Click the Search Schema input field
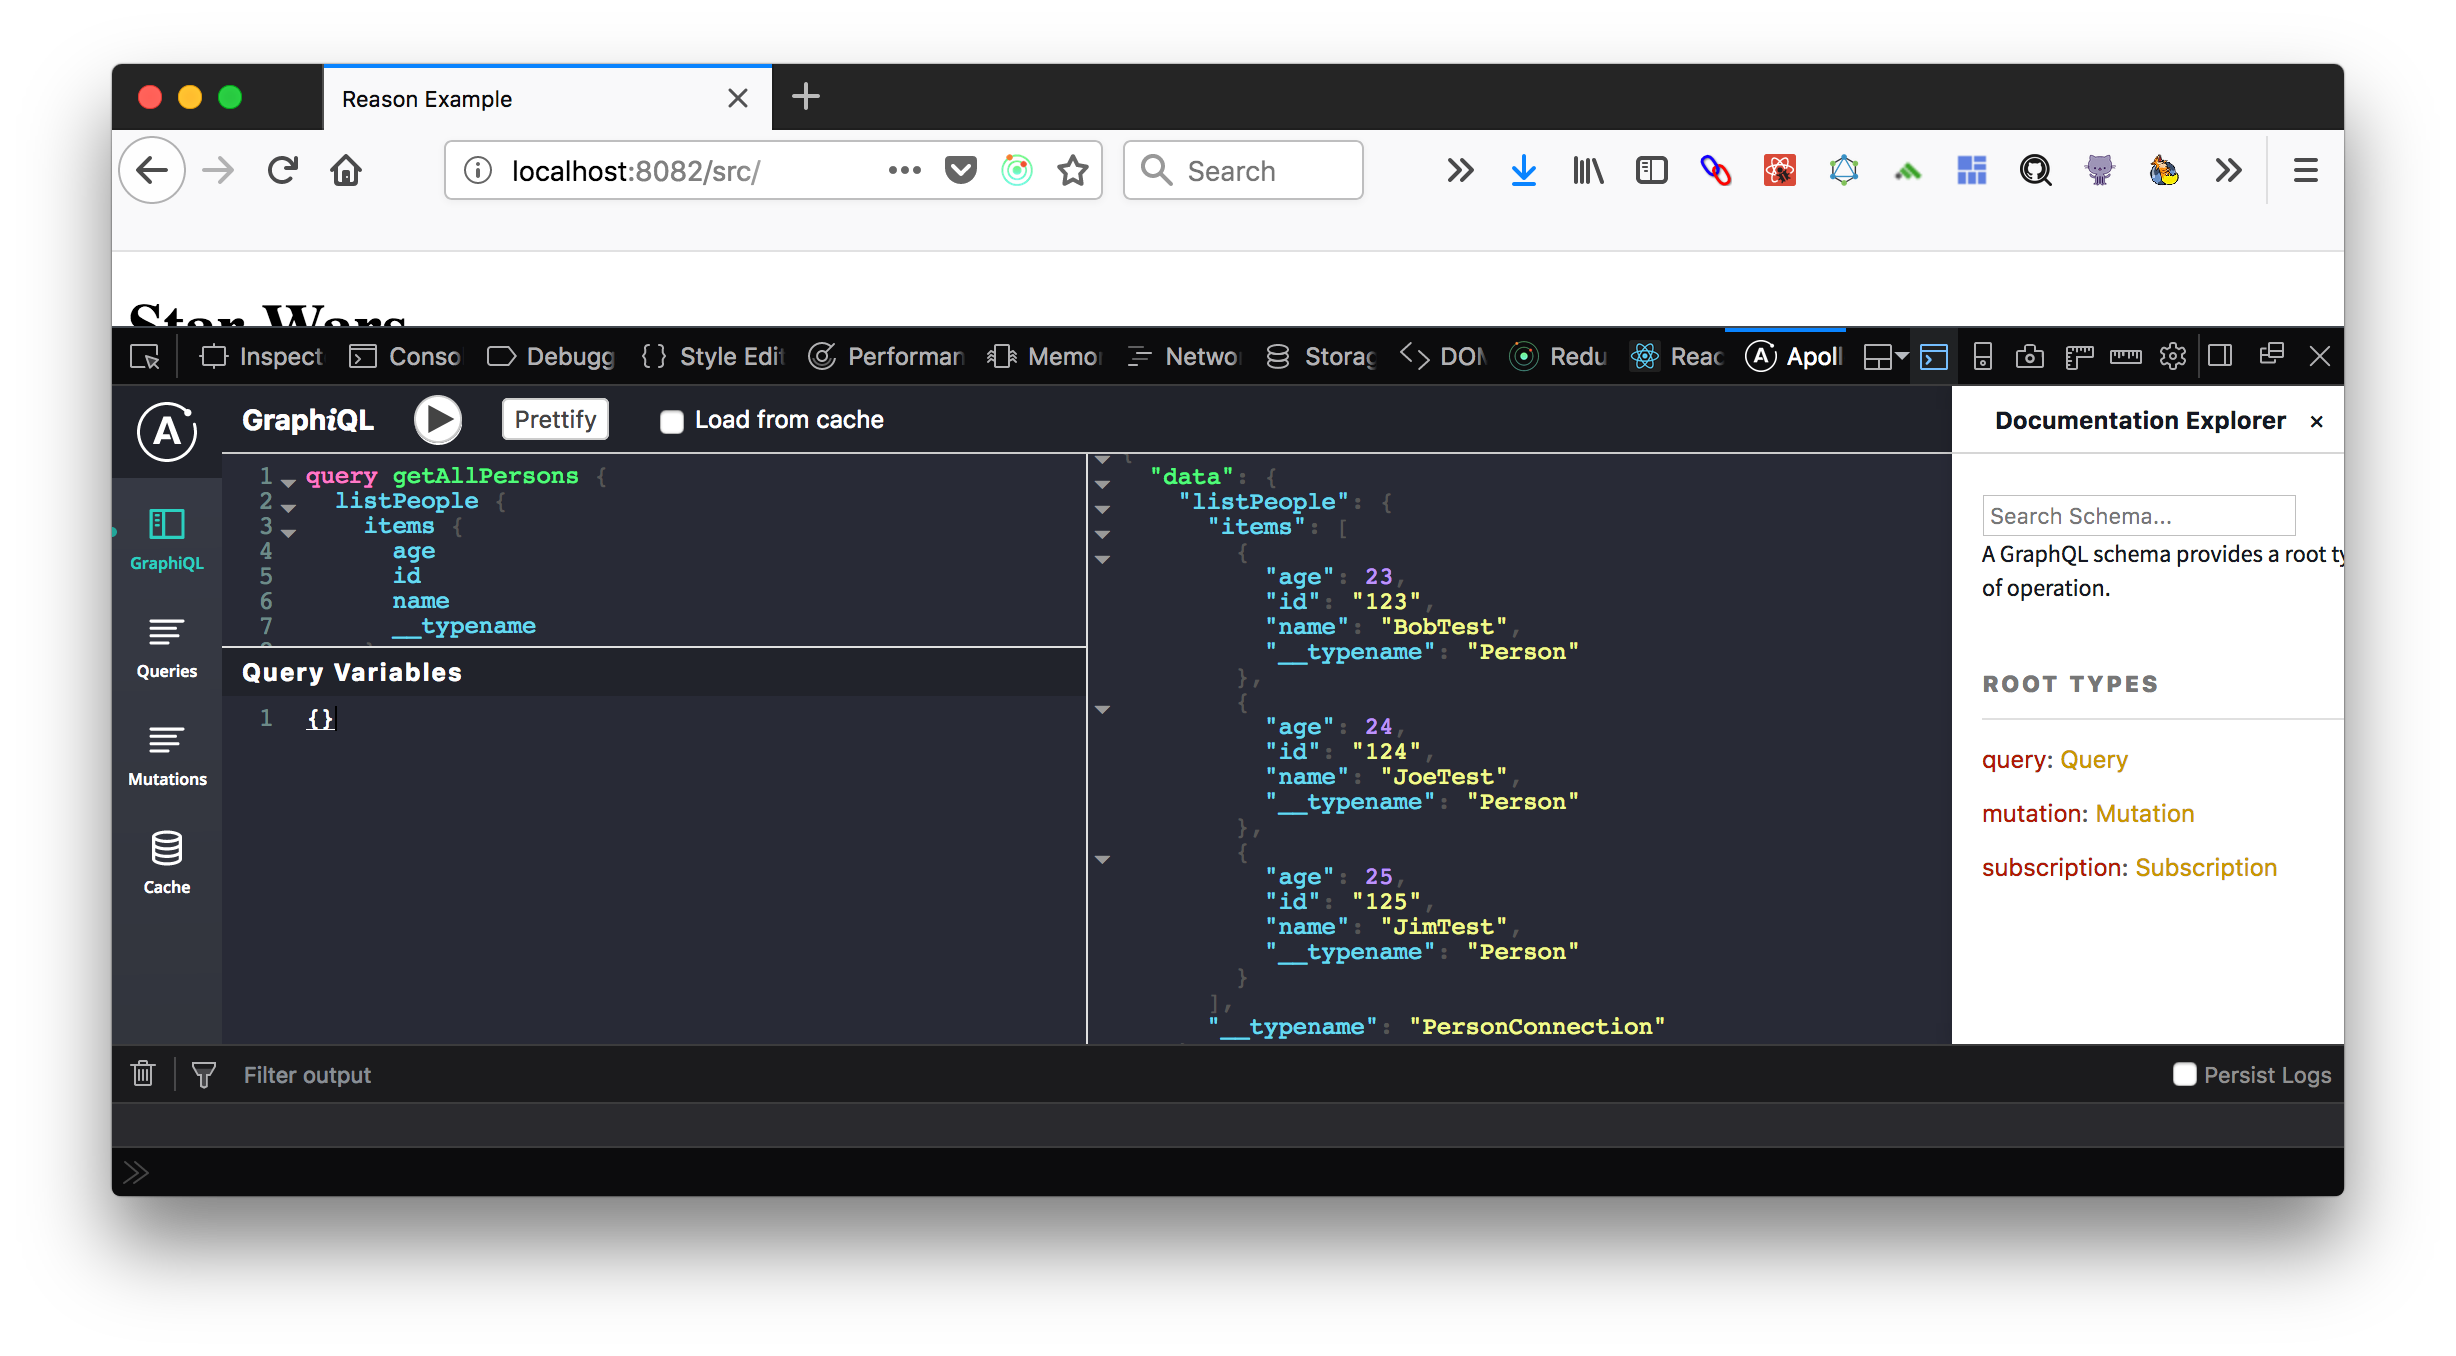2456x1356 pixels. pos(2139,514)
